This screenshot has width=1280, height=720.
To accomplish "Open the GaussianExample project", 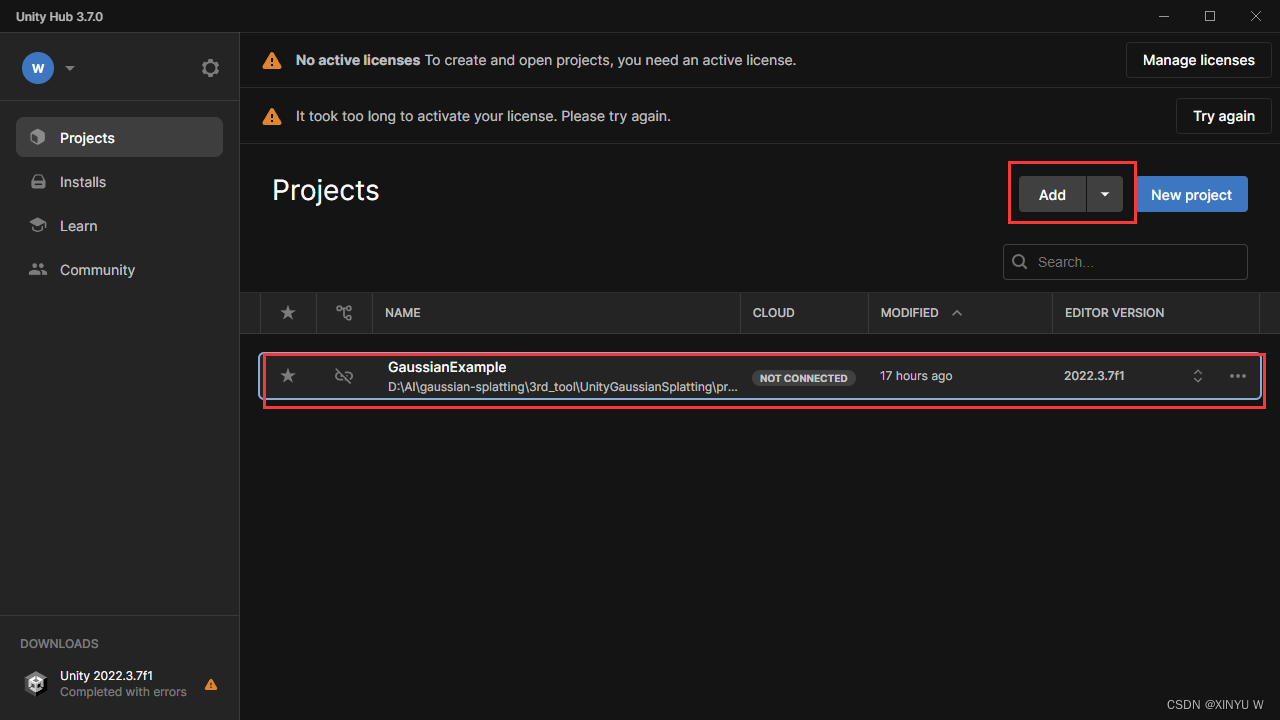I will 760,376.
